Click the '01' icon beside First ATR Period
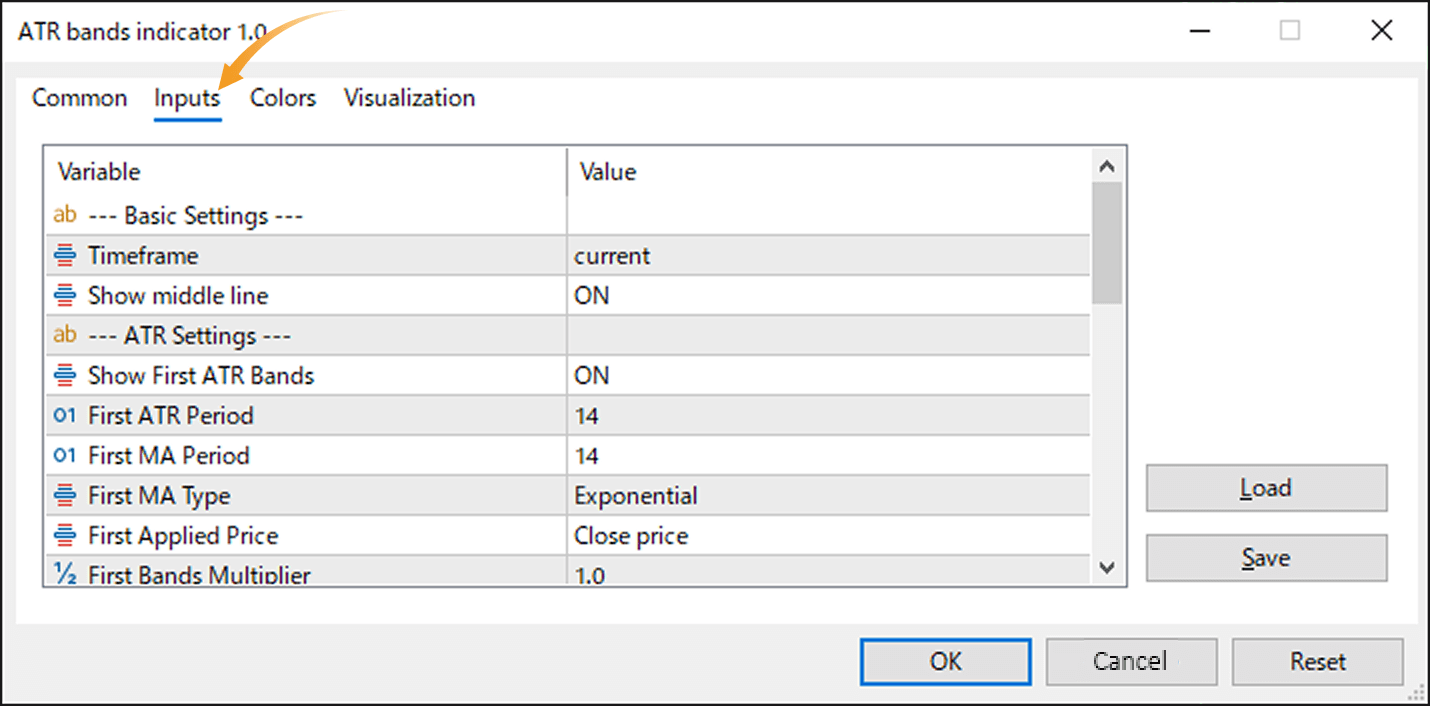 point(64,415)
